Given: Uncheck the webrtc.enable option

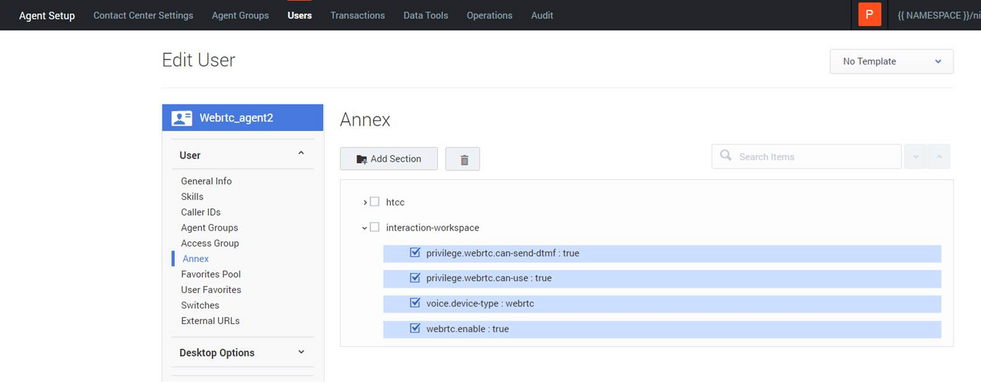Looking at the screenshot, I should [x=414, y=328].
